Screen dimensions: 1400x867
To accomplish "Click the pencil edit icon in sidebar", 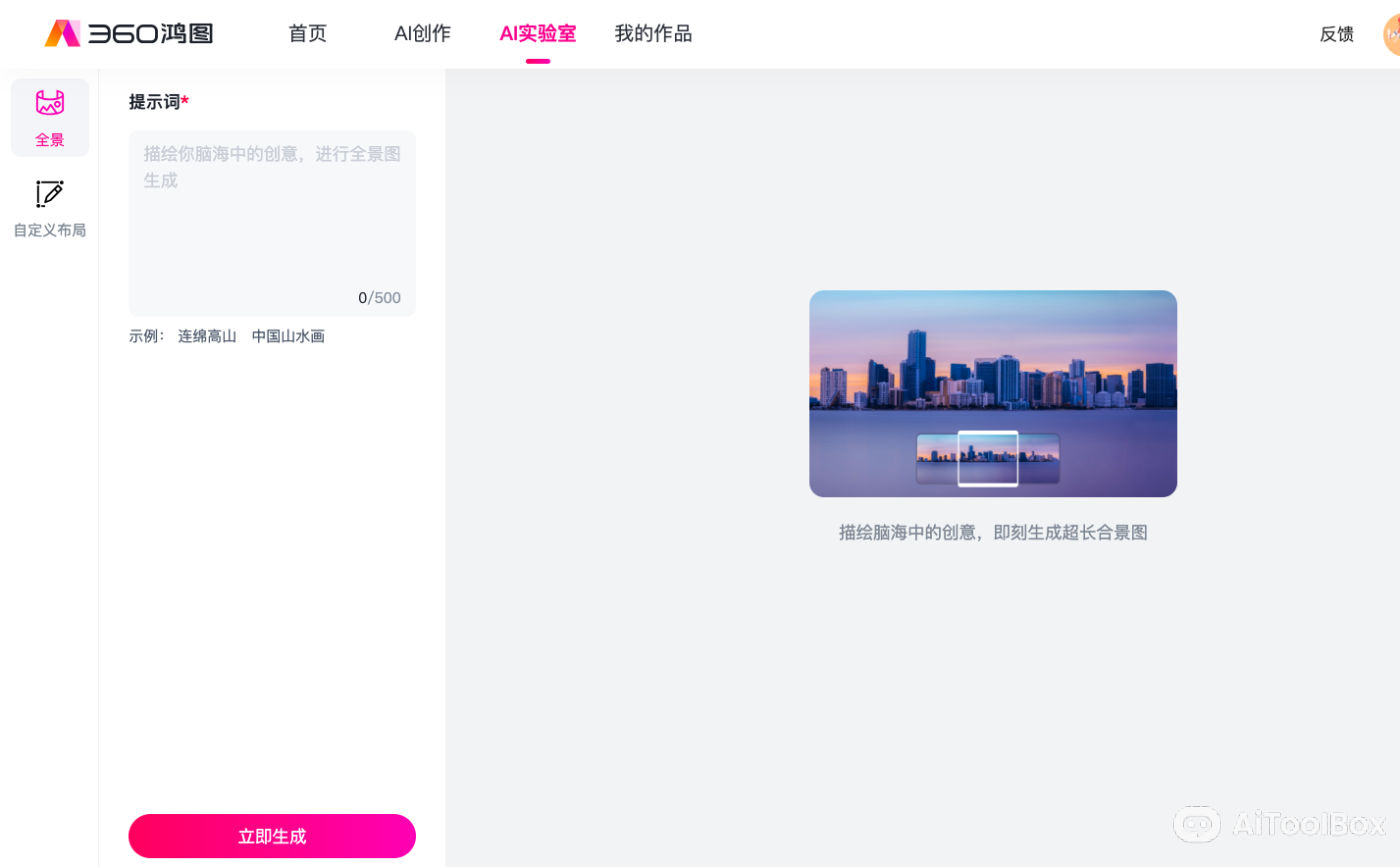I will coord(49,194).
